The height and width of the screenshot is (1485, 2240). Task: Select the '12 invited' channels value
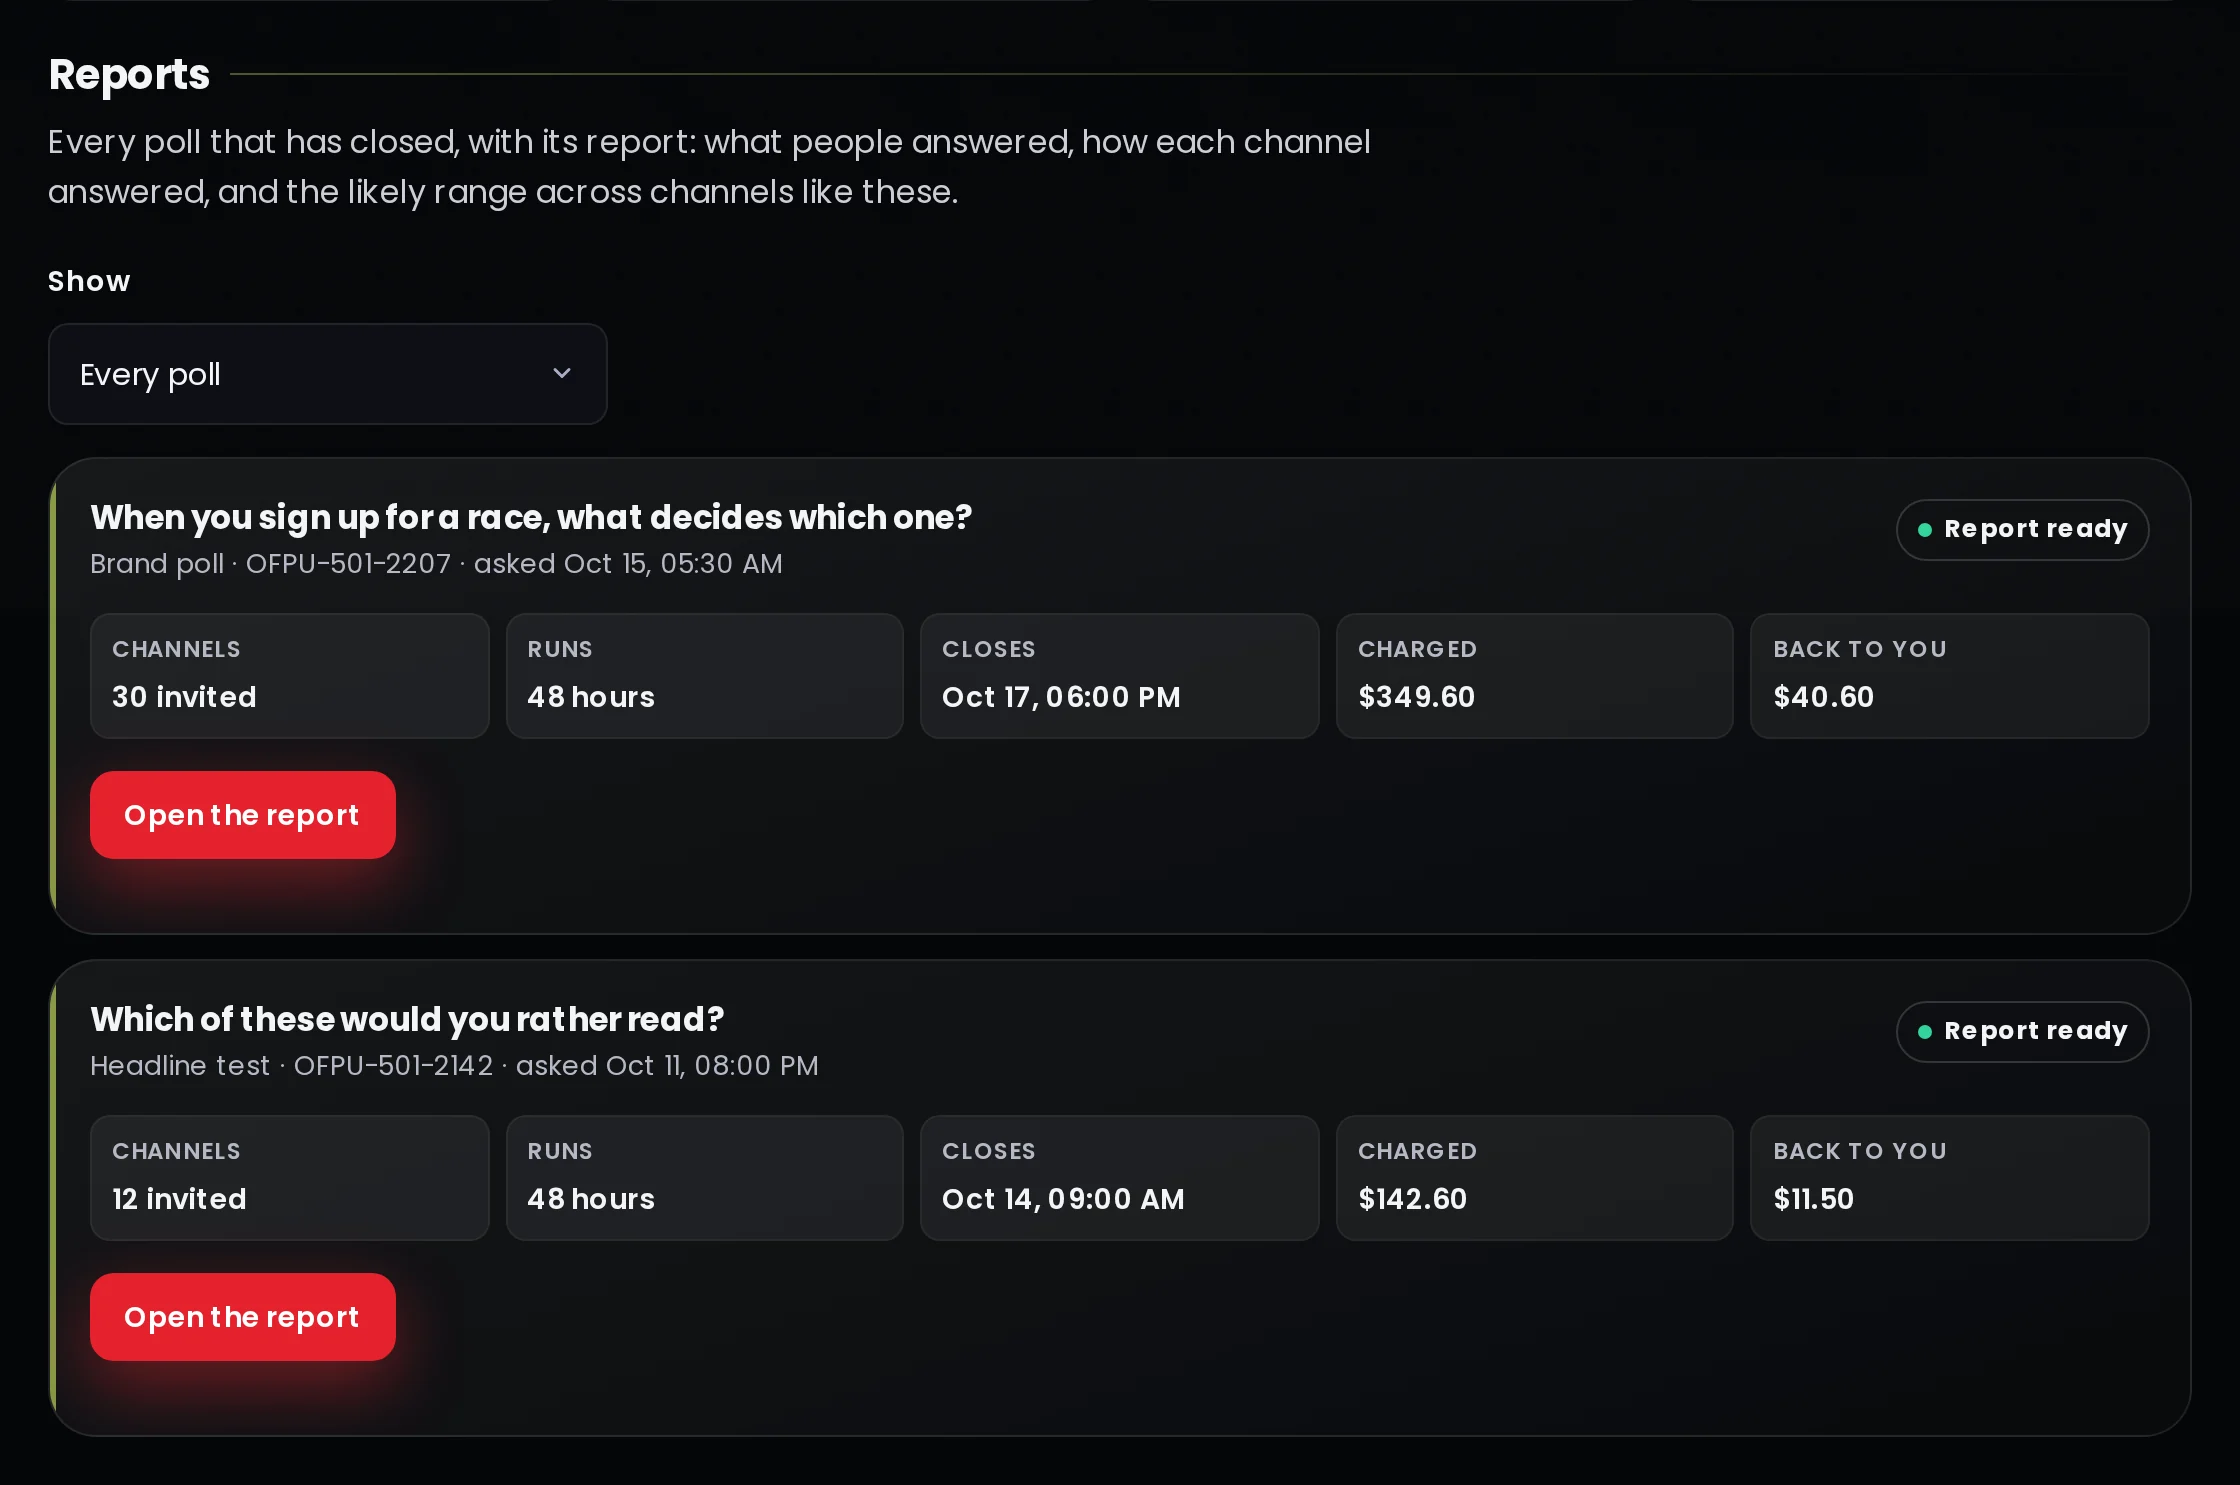coord(179,1198)
